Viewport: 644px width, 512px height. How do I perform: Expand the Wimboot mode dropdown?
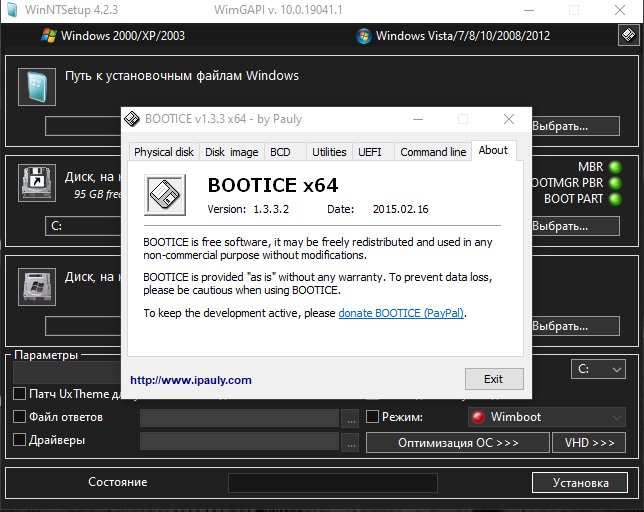pyautogui.click(x=547, y=417)
